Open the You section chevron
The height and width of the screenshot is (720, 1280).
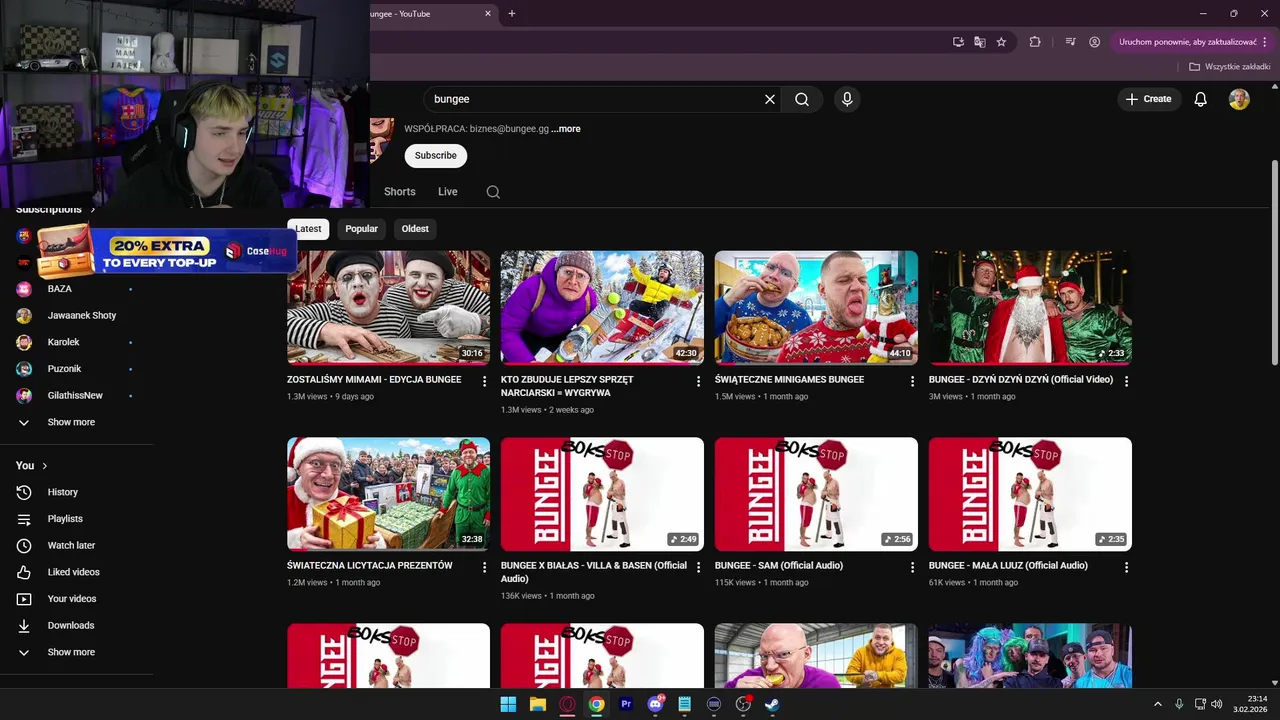tap(45, 466)
